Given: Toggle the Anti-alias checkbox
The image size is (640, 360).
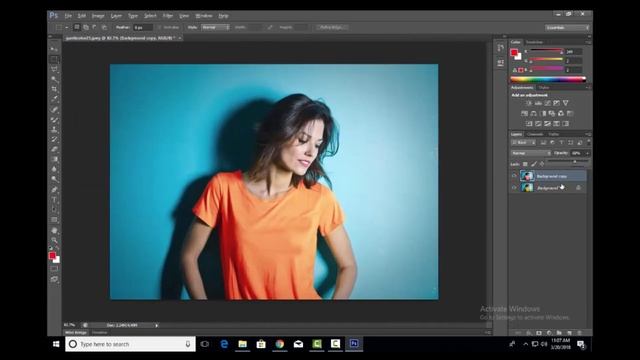Looking at the screenshot, I should pos(160,27).
